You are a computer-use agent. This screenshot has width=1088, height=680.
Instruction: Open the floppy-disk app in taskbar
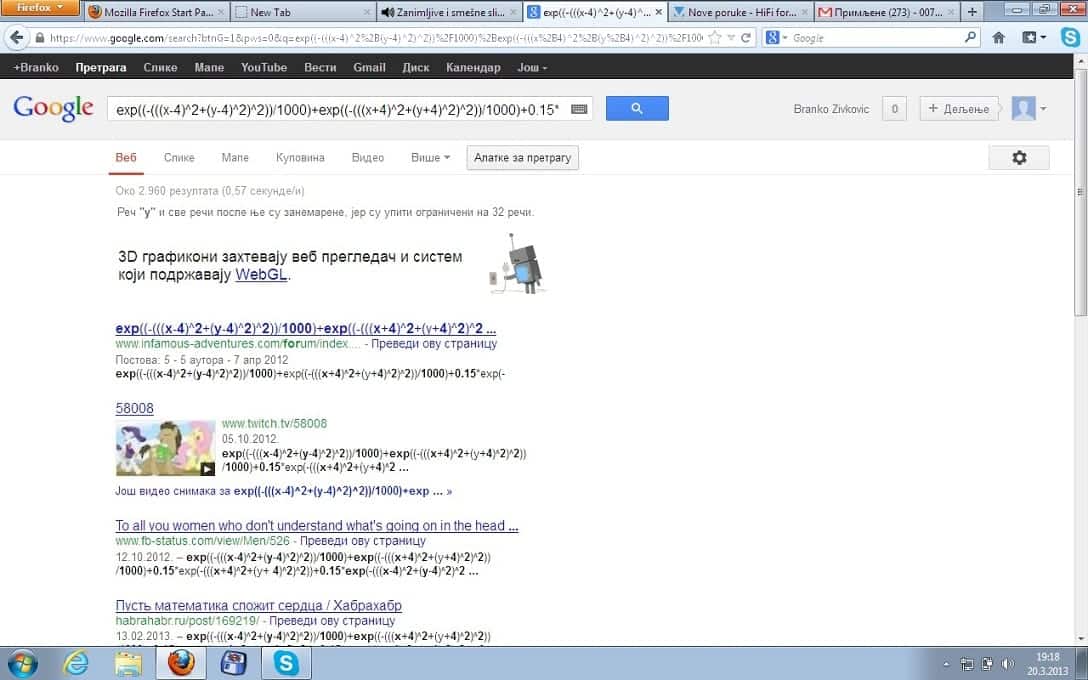pyautogui.click(x=234, y=663)
